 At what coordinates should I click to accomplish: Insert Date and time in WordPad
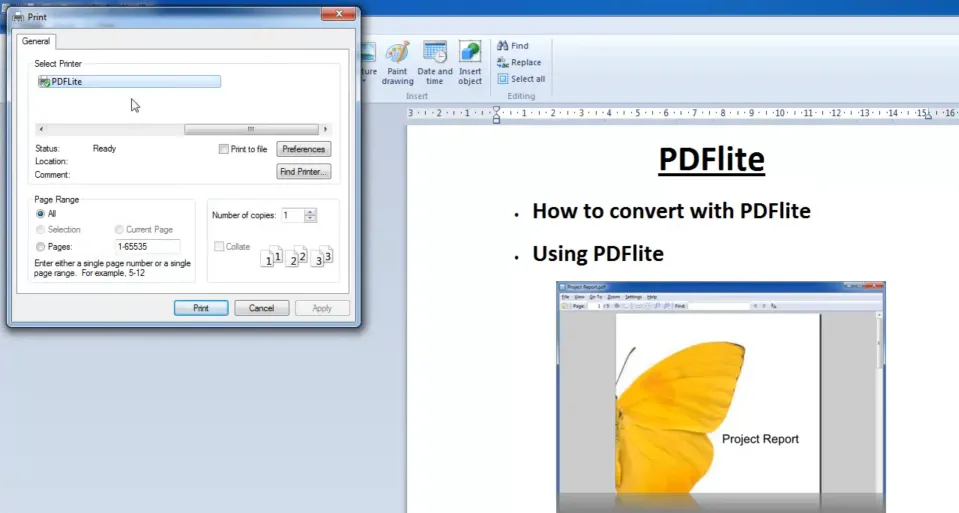[x=435, y=63]
